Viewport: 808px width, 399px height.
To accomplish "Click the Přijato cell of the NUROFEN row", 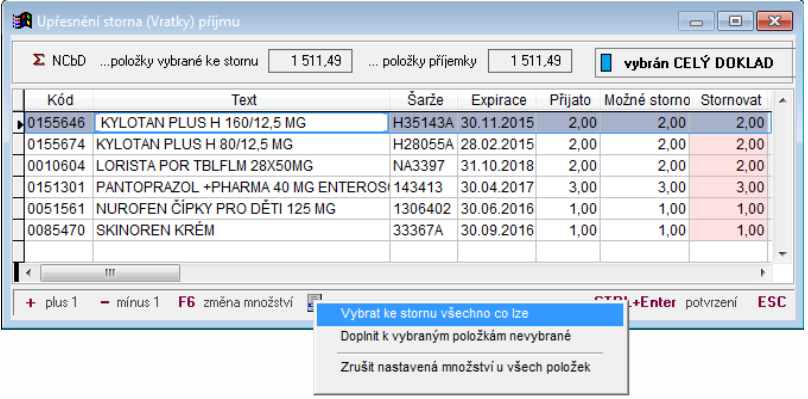I will (x=568, y=209).
